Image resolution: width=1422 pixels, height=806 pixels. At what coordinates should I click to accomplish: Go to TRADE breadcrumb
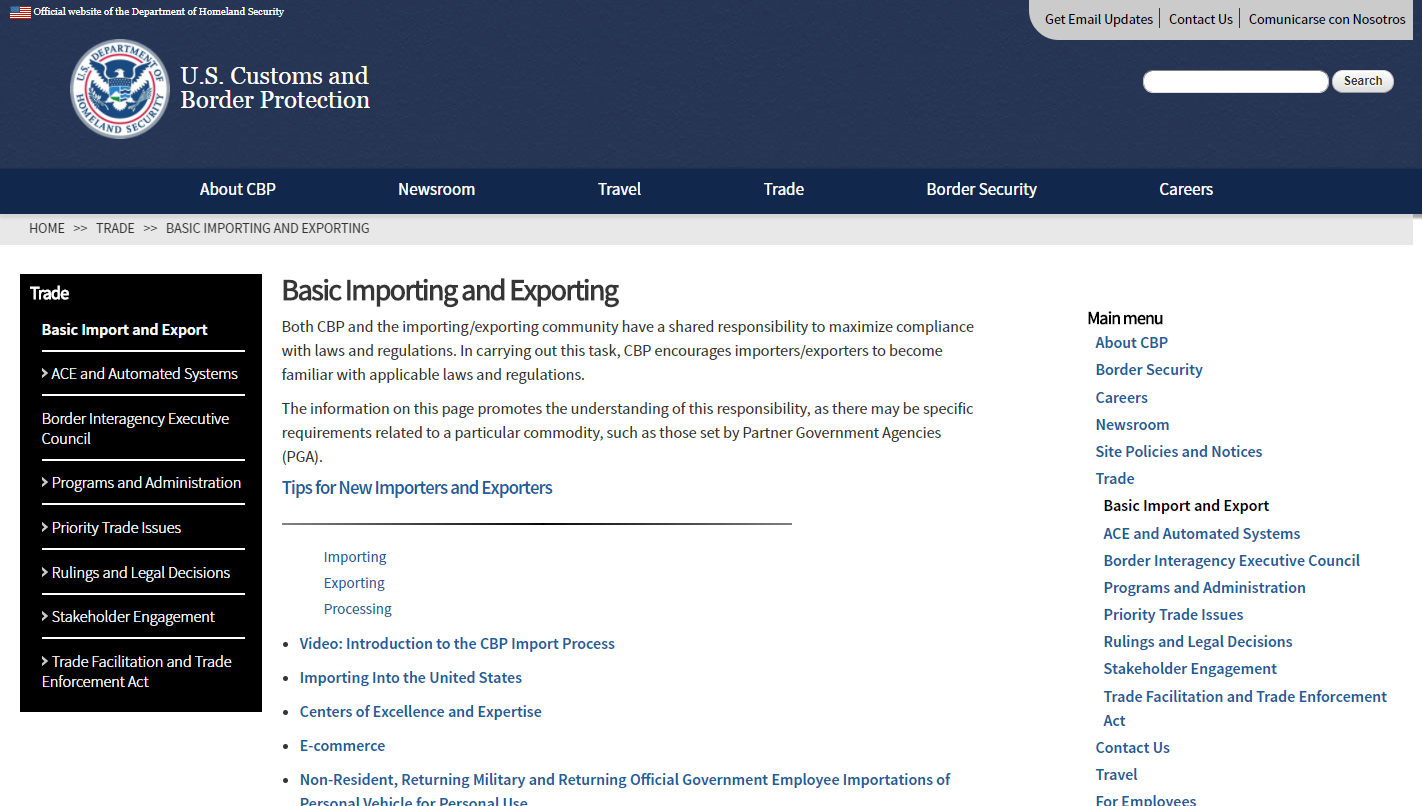pyautogui.click(x=115, y=228)
